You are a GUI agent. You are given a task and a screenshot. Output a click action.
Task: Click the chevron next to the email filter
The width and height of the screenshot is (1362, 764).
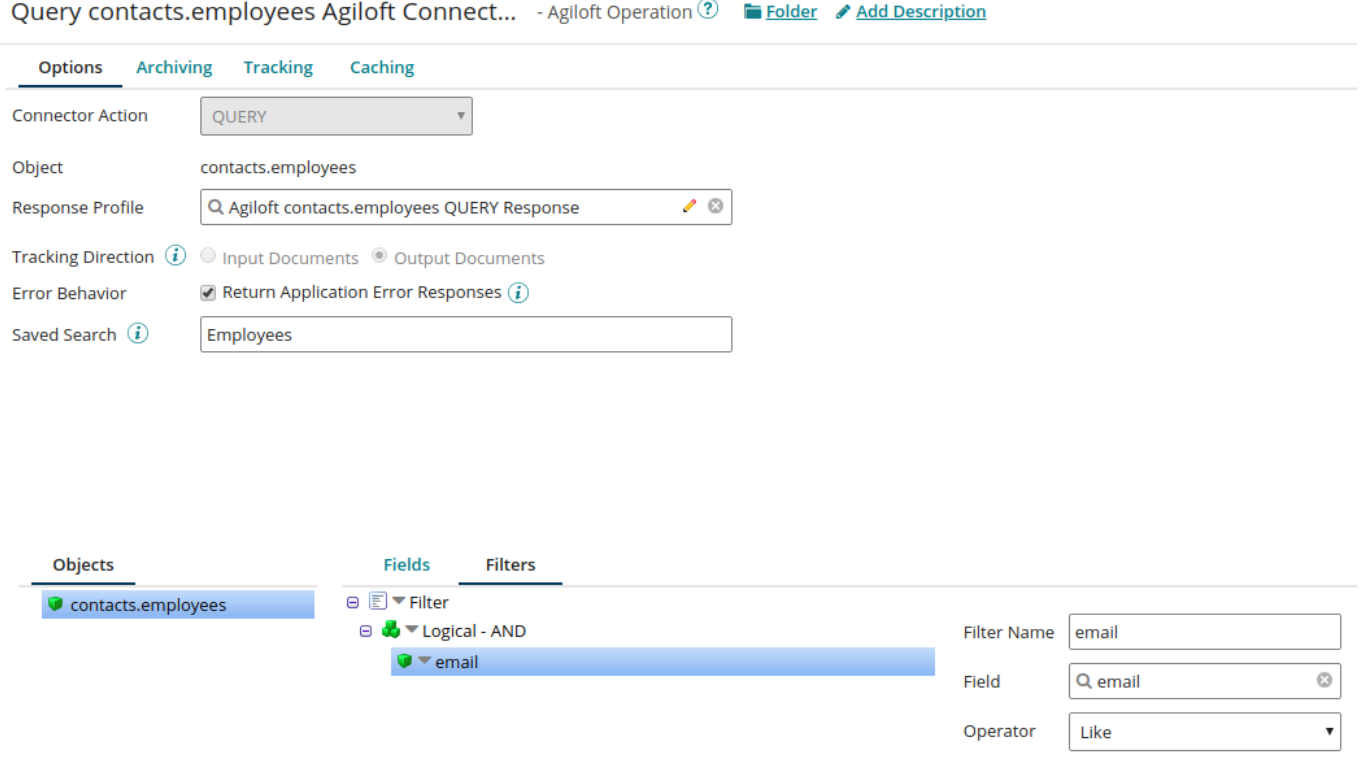coord(424,661)
